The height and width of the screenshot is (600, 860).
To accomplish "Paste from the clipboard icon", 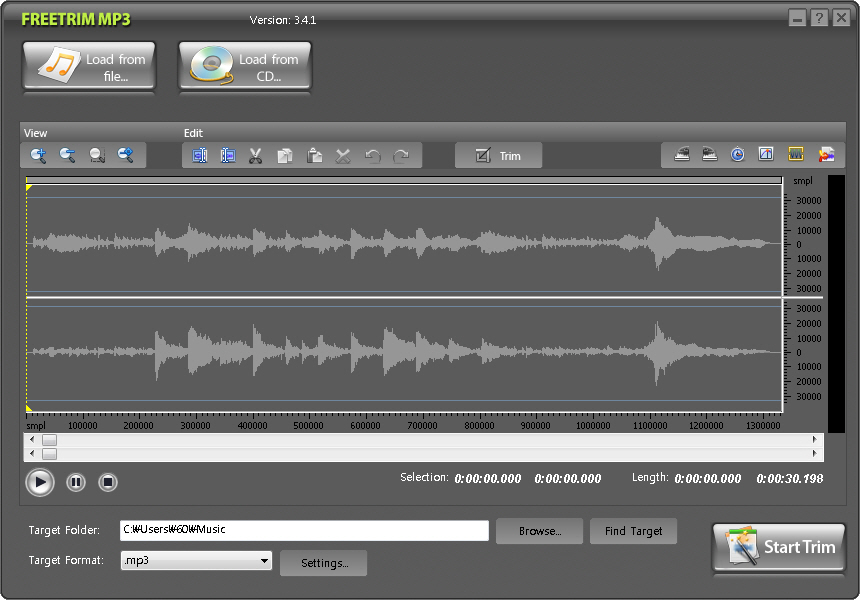I will (314, 156).
